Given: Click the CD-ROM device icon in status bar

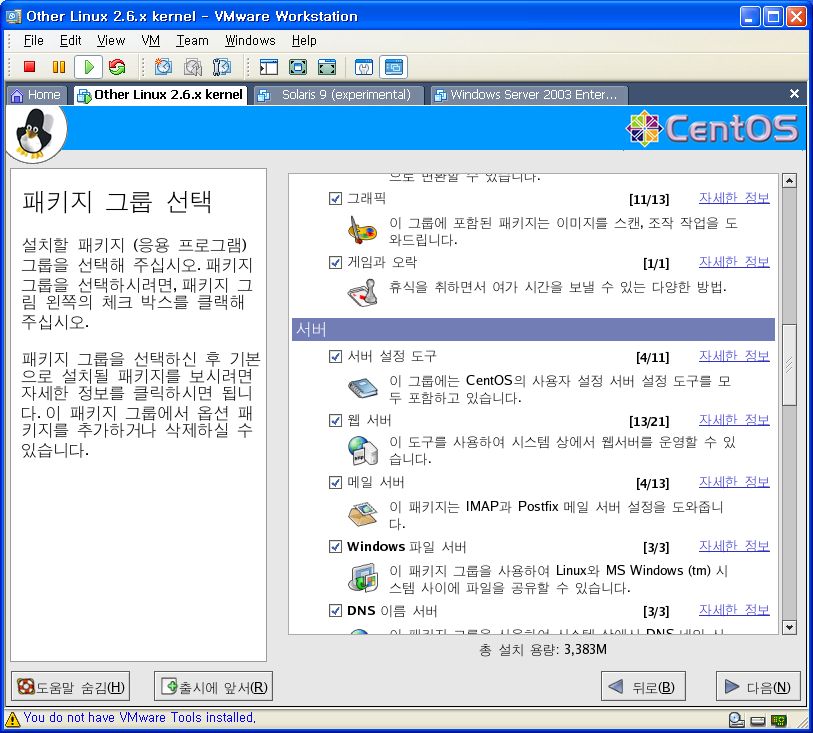Looking at the screenshot, I should 737,719.
